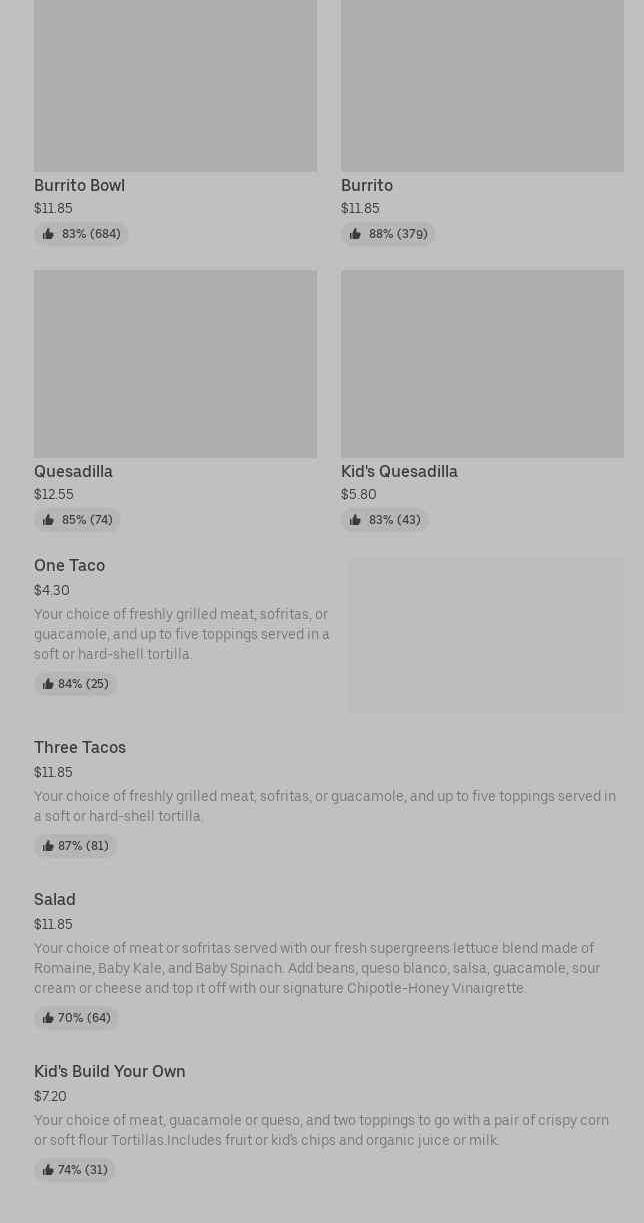Click thumbs-up icon under Kid's Quesadilla
Viewport: 644px width, 1223px height.
355,520
